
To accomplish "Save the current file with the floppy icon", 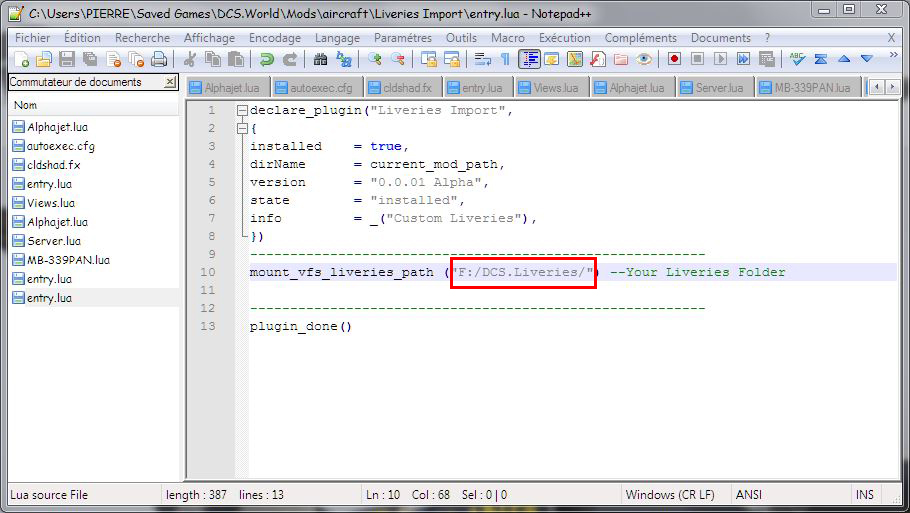I will pos(67,59).
